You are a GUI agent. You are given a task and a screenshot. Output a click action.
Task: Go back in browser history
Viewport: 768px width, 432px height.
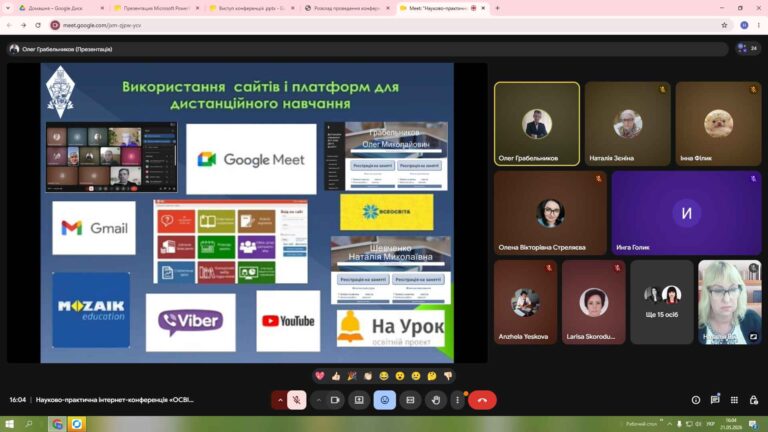click(x=9, y=25)
